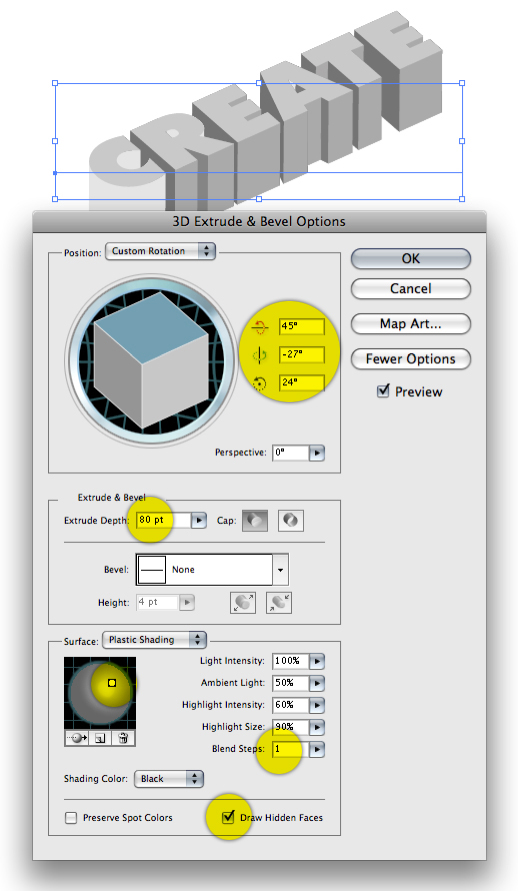Viewport: 518px width, 891px height.
Task: Disable Draw Hidden Faces
Action: tap(228, 817)
